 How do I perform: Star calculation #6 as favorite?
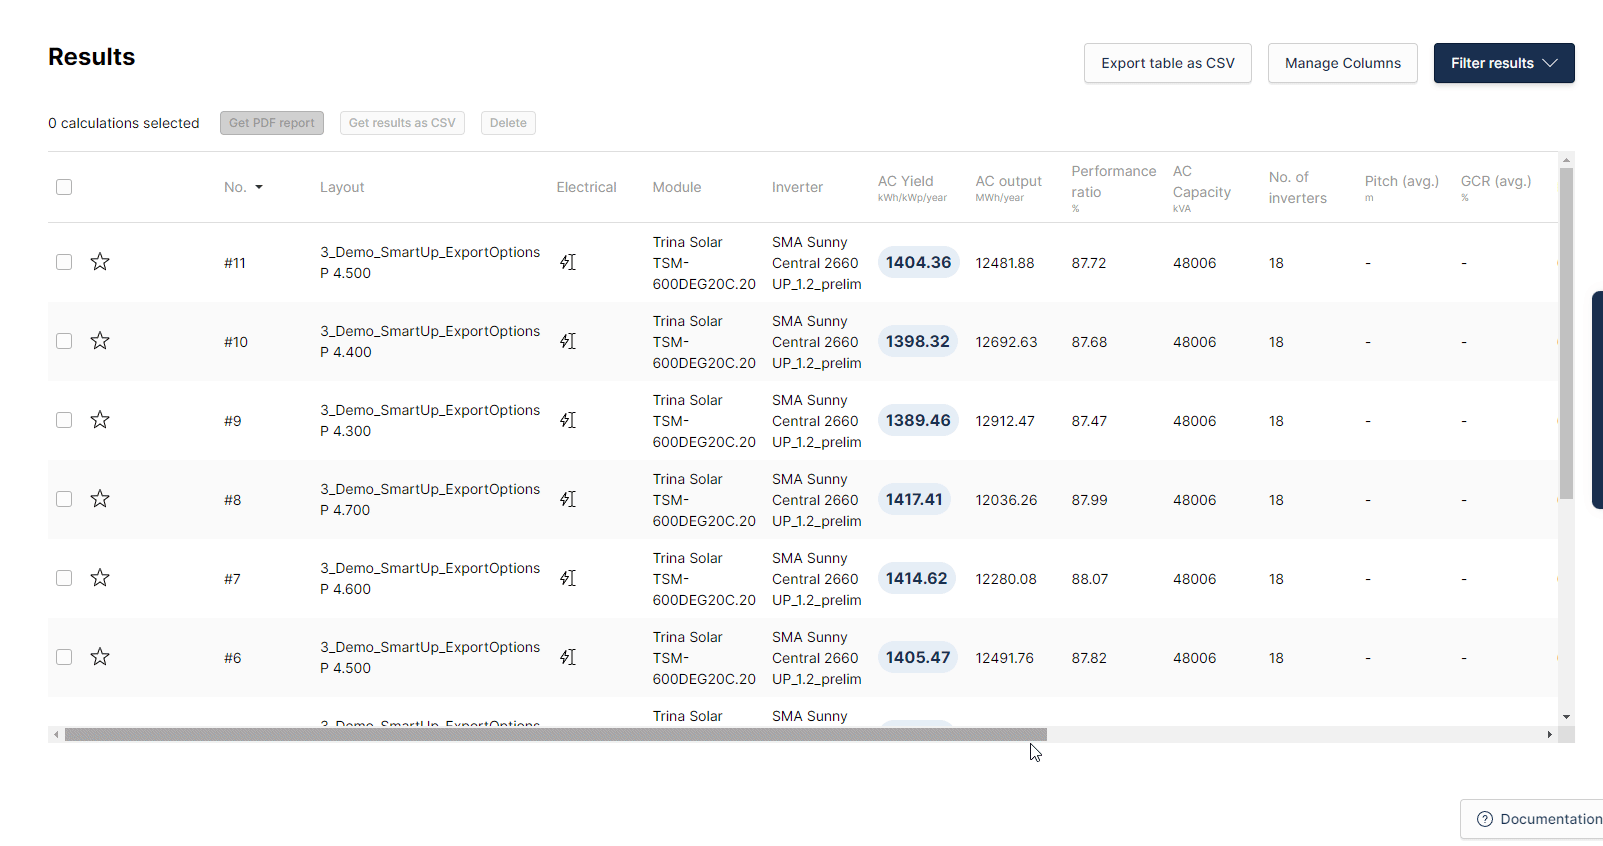(100, 657)
